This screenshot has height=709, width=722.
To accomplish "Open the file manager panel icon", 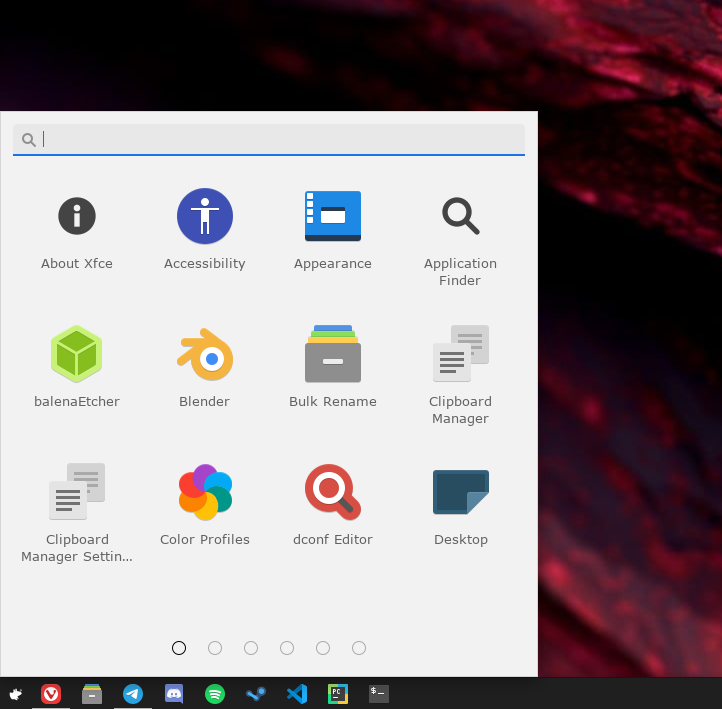I will click(x=92, y=694).
